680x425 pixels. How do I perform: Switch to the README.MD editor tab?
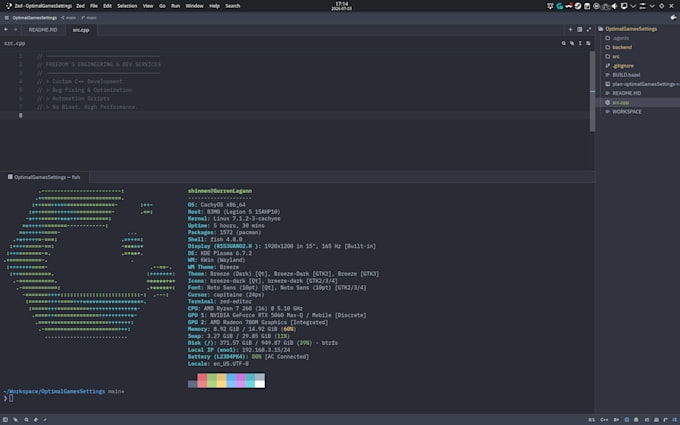43,29
